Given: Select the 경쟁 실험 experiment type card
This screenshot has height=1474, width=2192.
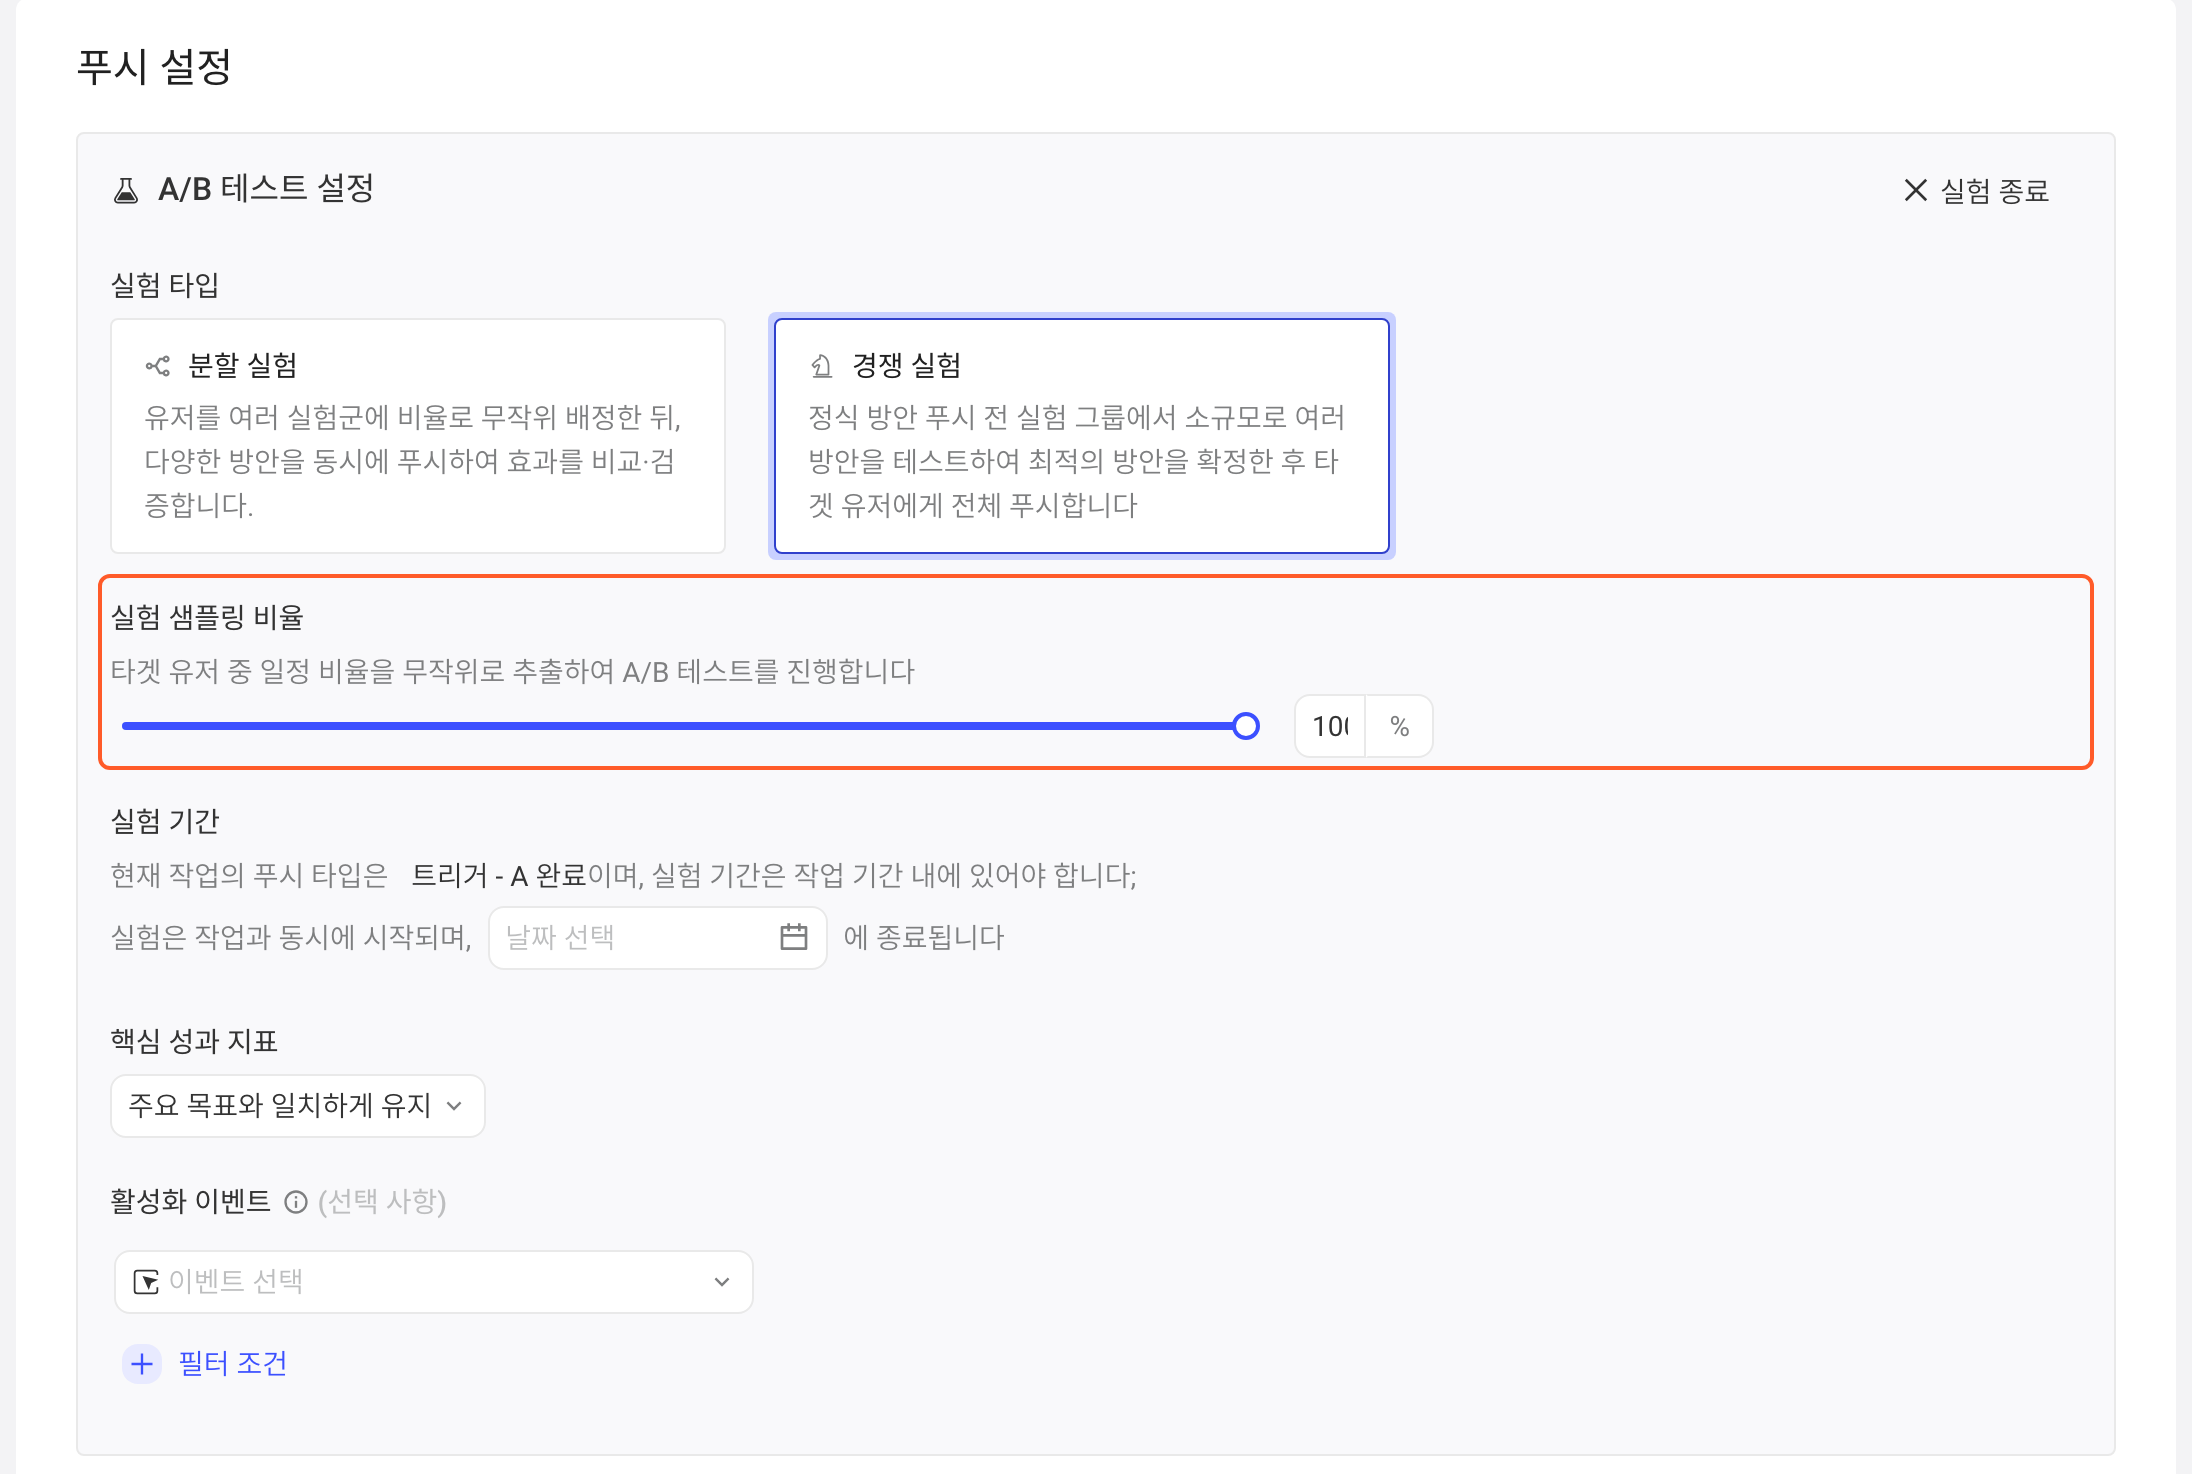Looking at the screenshot, I should pyautogui.click(x=1082, y=436).
